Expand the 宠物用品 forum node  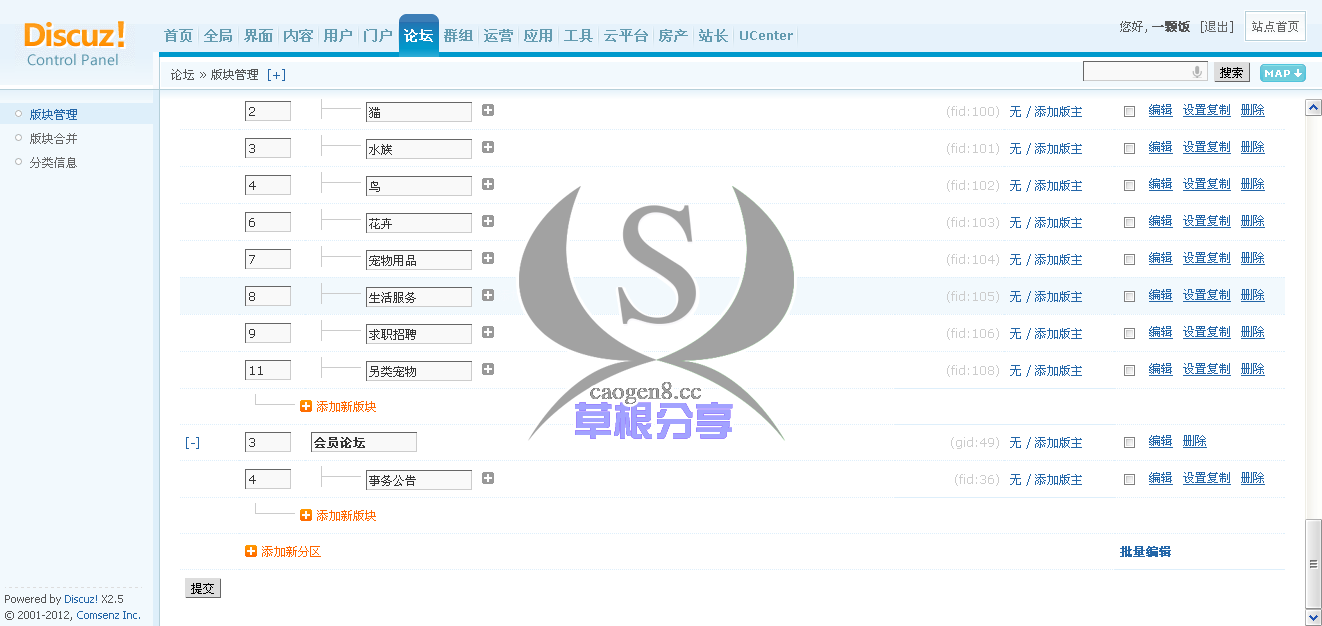[x=487, y=258]
